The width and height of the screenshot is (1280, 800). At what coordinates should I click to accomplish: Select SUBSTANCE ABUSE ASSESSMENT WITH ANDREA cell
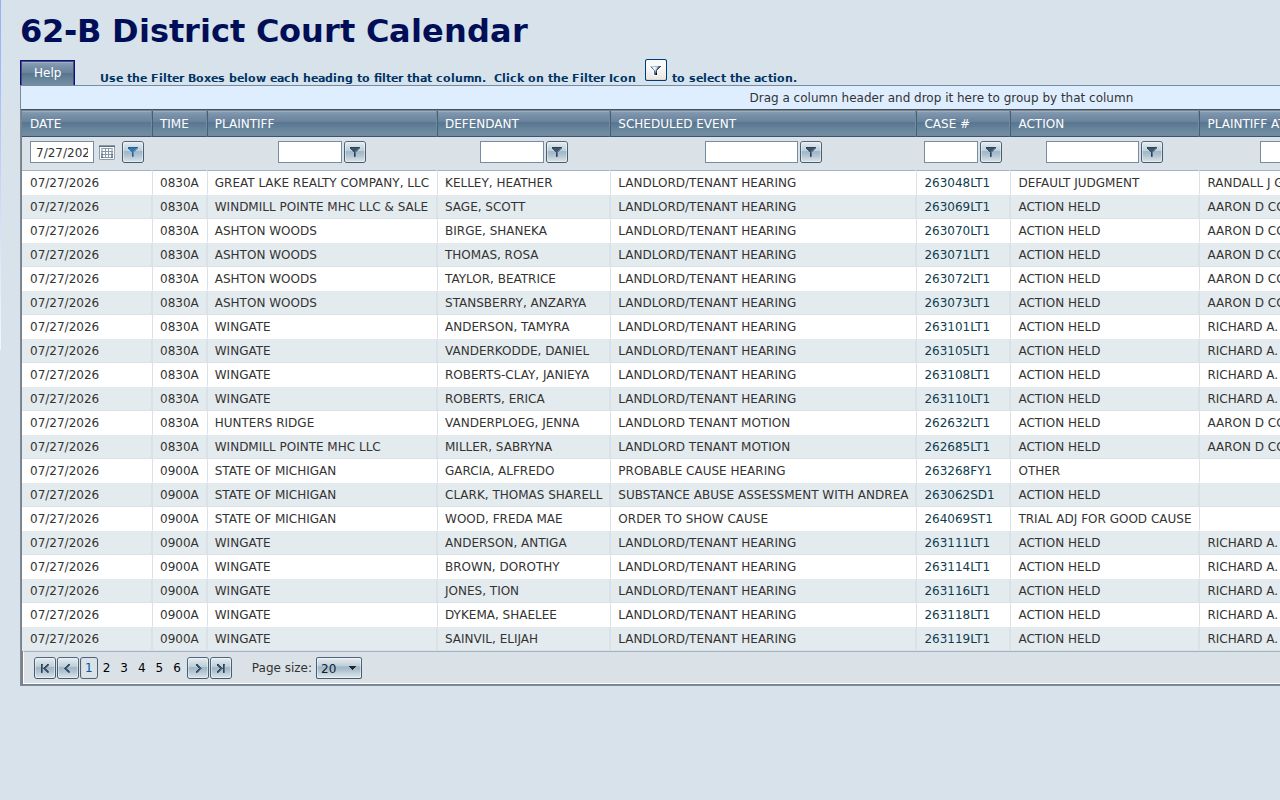[763, 495]
